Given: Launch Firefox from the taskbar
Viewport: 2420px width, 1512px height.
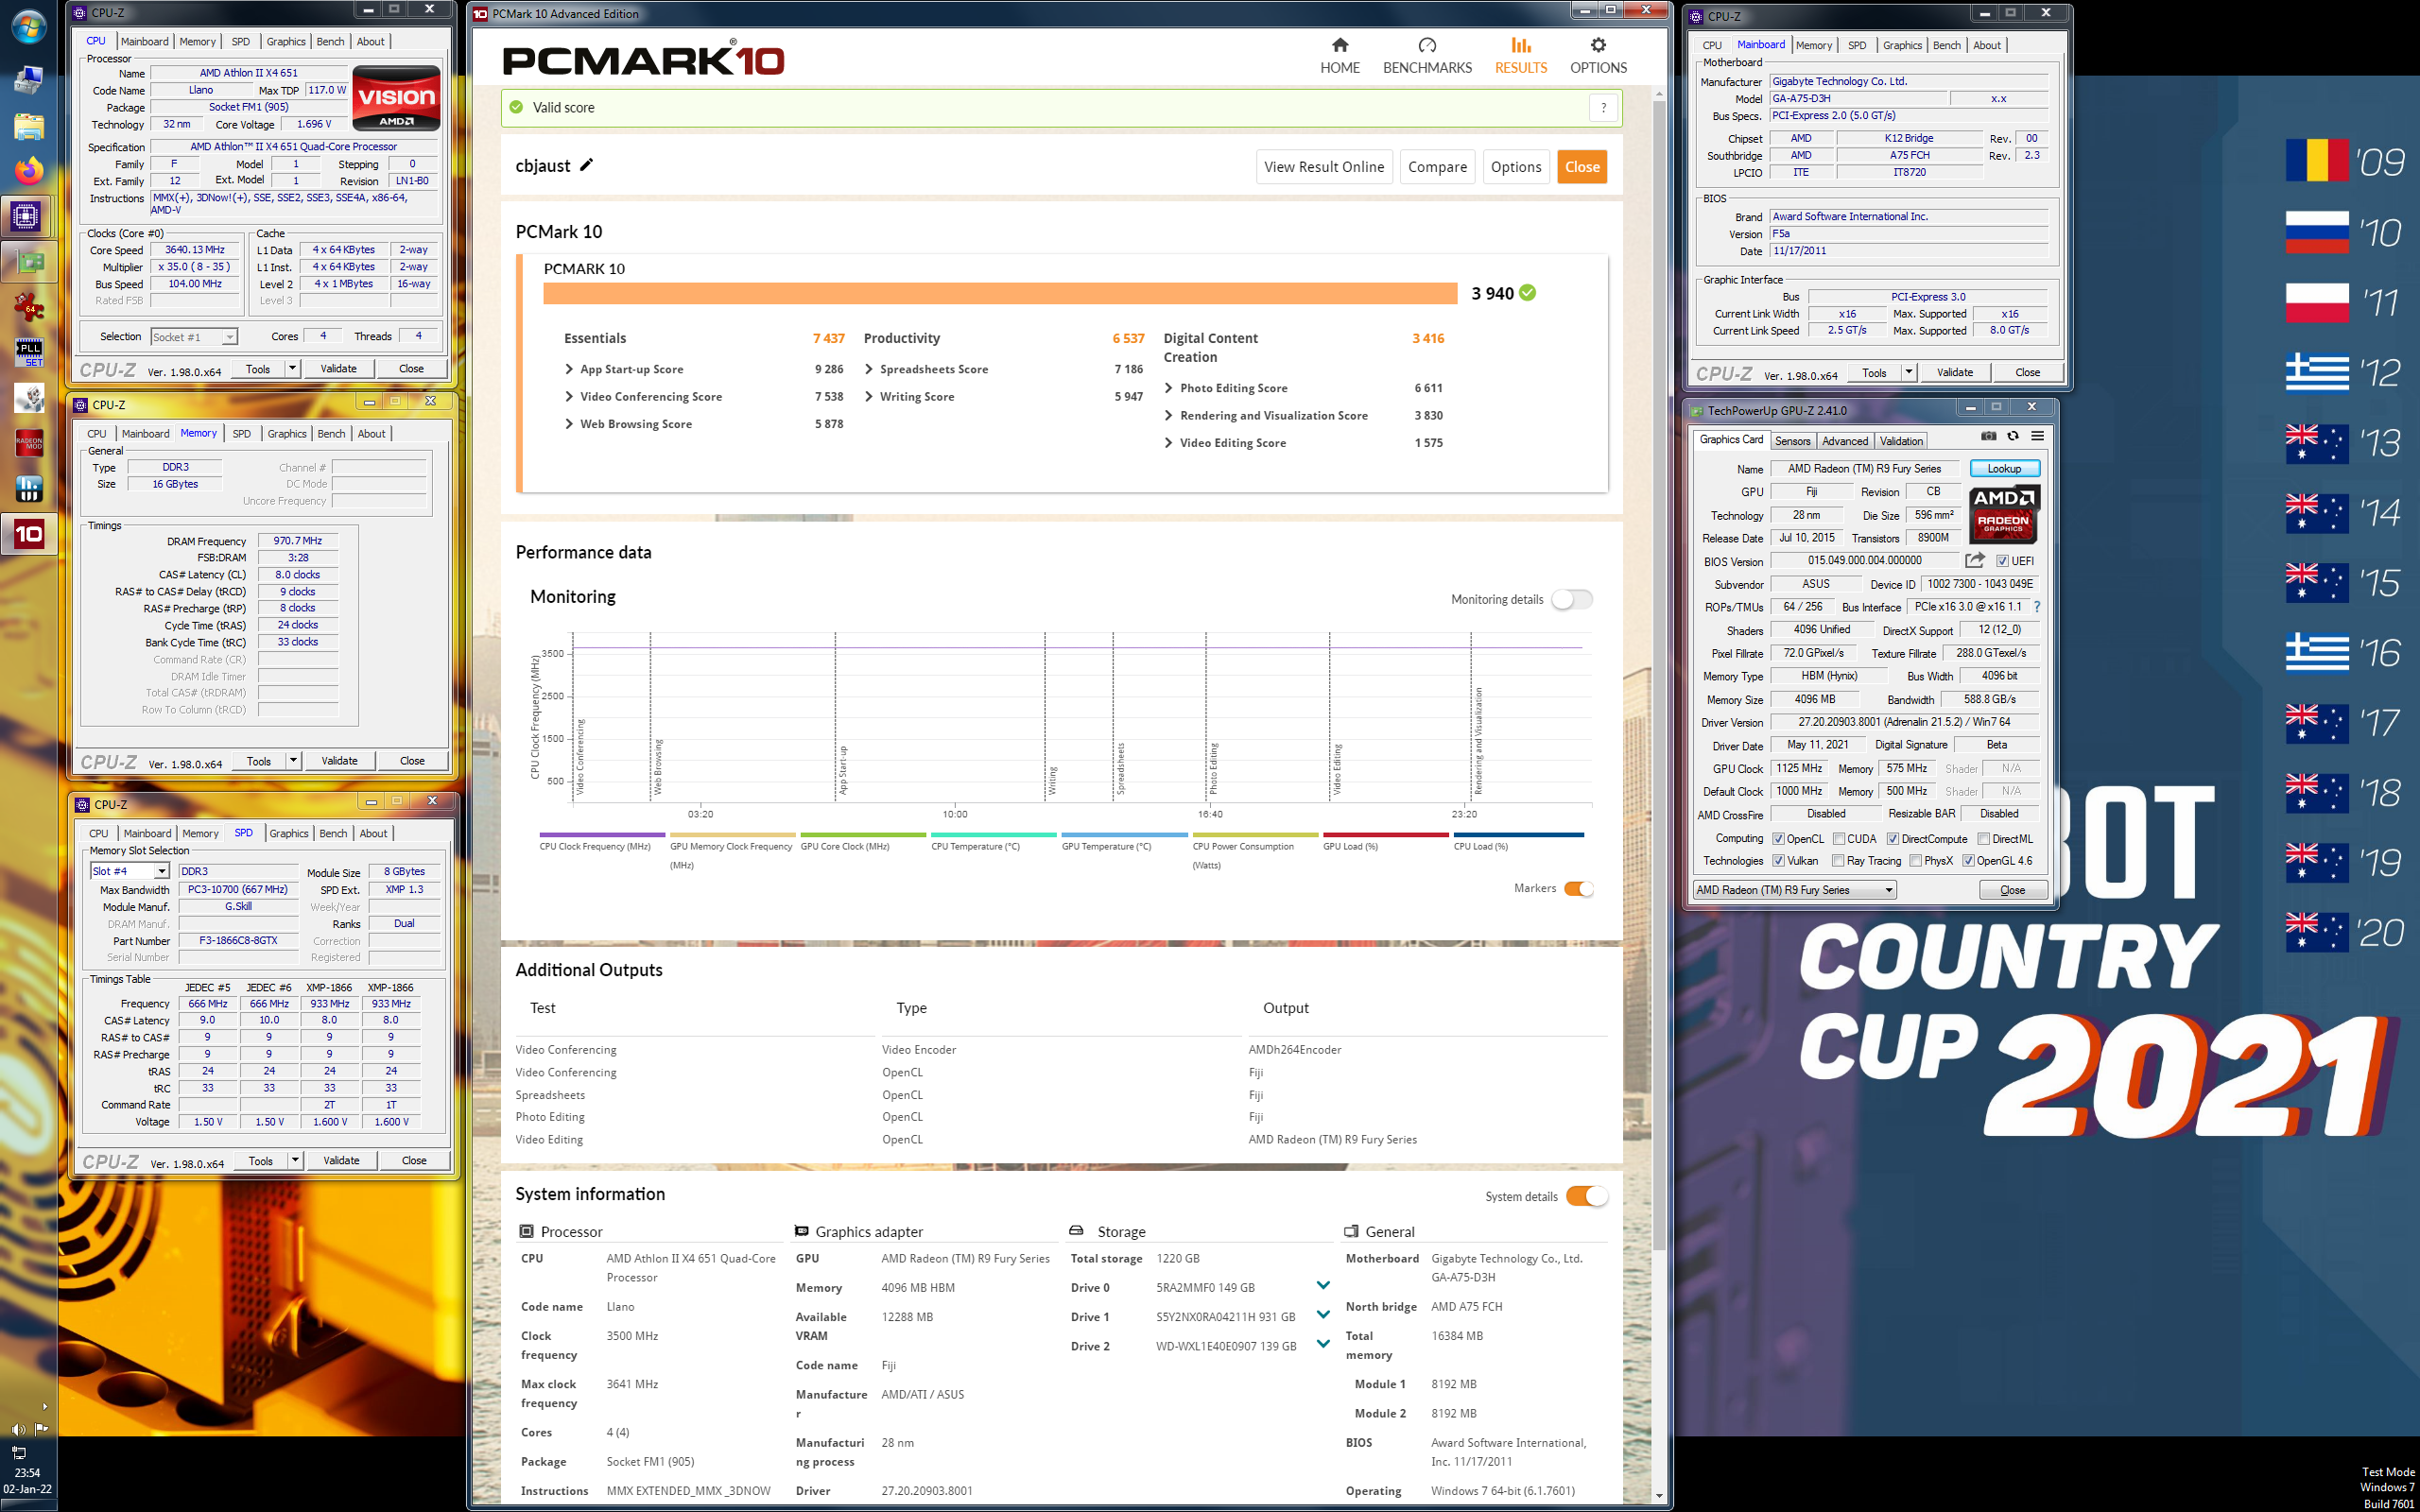Looking at the screenshot, I should [x=28, y=171].
